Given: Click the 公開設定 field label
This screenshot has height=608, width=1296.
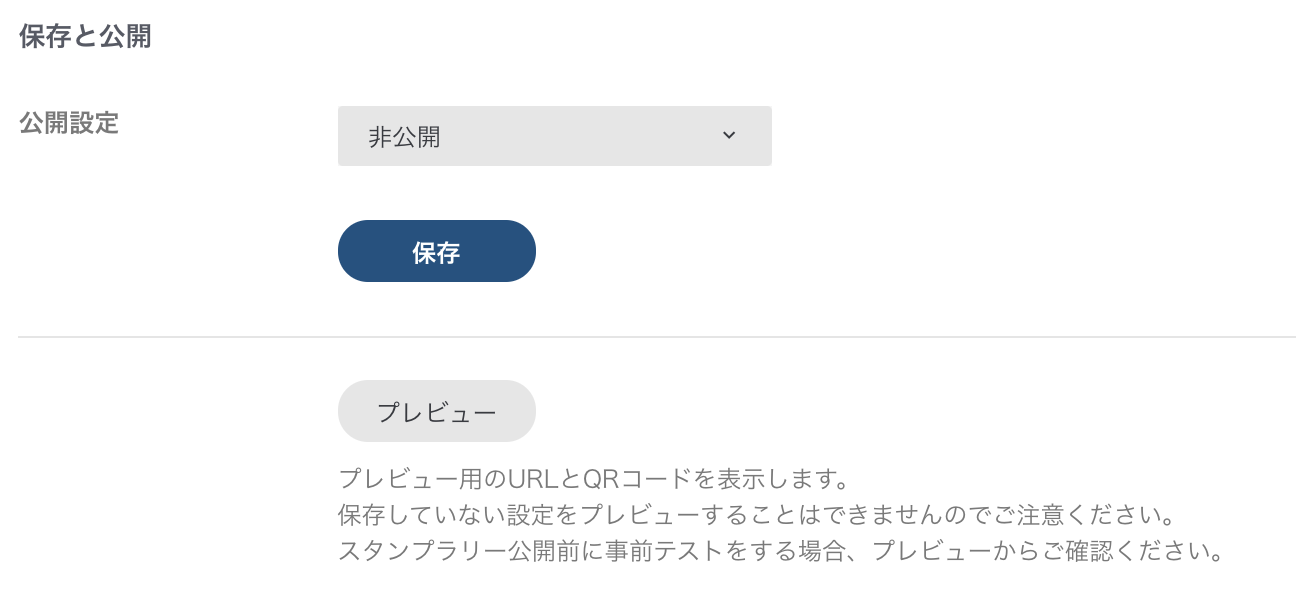Looking at the screenshot, I should click(x=69, y=124).
